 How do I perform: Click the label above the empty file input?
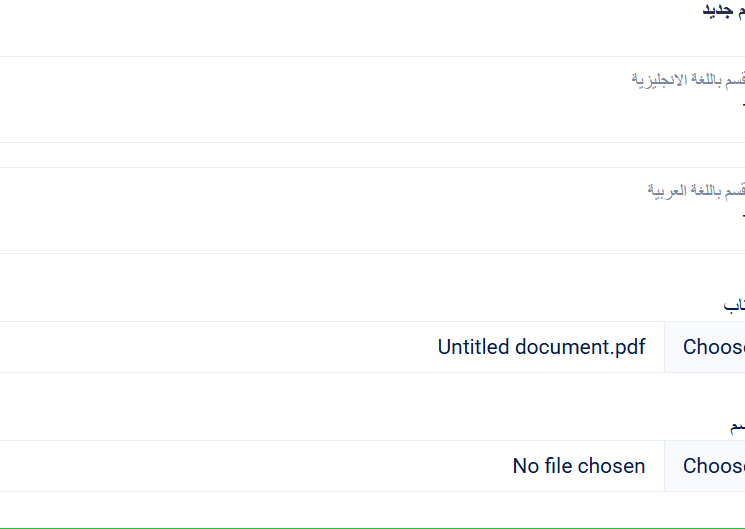[x=737, y=427]
